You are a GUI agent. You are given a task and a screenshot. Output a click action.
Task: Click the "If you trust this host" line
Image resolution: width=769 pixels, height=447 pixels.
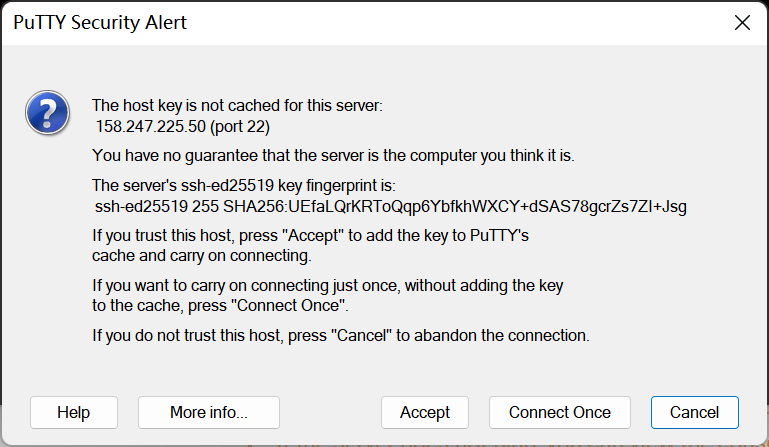click(310, 236)
